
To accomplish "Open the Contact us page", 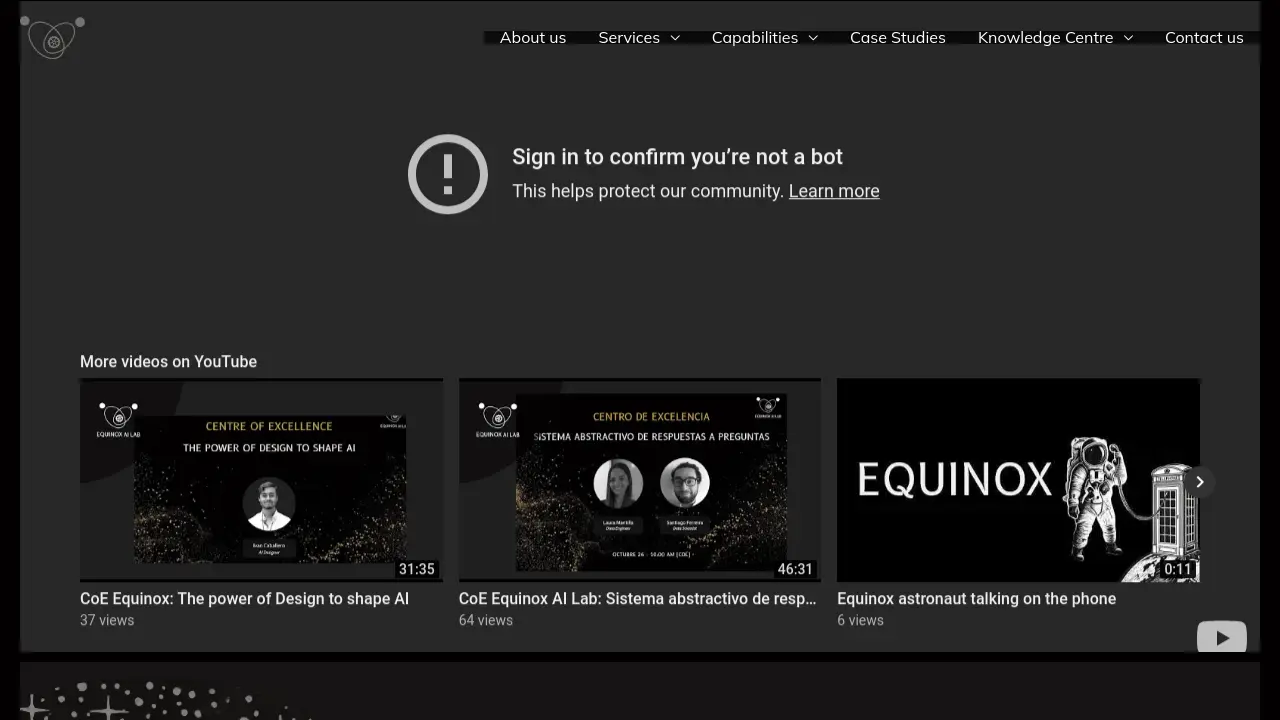I will point(1204,37).
